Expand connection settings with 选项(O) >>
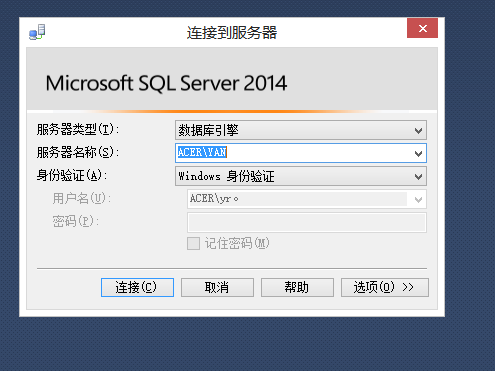This screenshot has width=495, height=371. tap(385, 287)
